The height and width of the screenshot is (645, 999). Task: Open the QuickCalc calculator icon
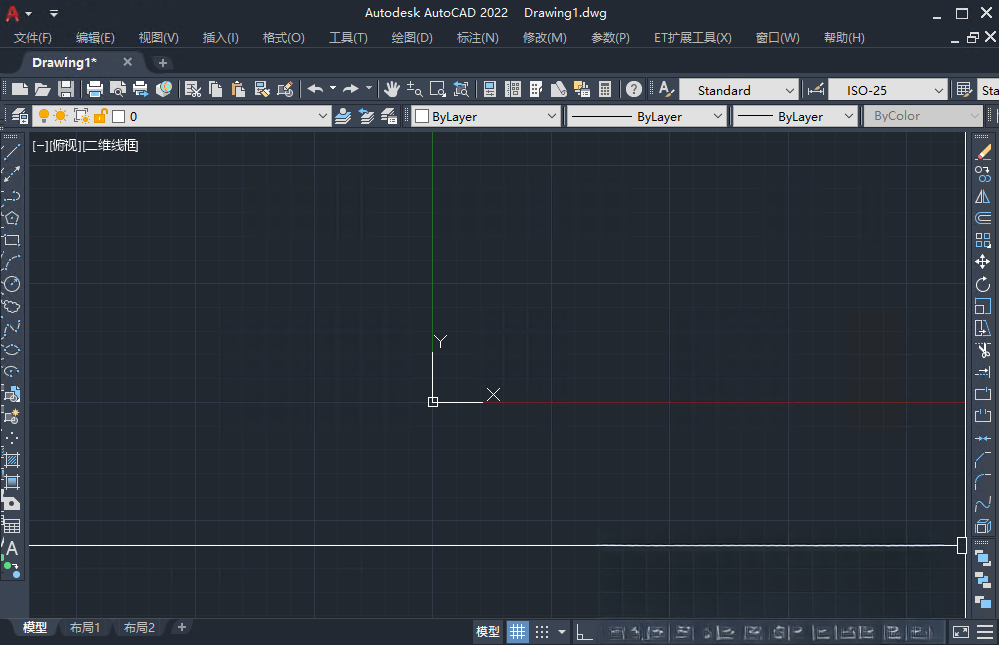[x=605, y=89]
